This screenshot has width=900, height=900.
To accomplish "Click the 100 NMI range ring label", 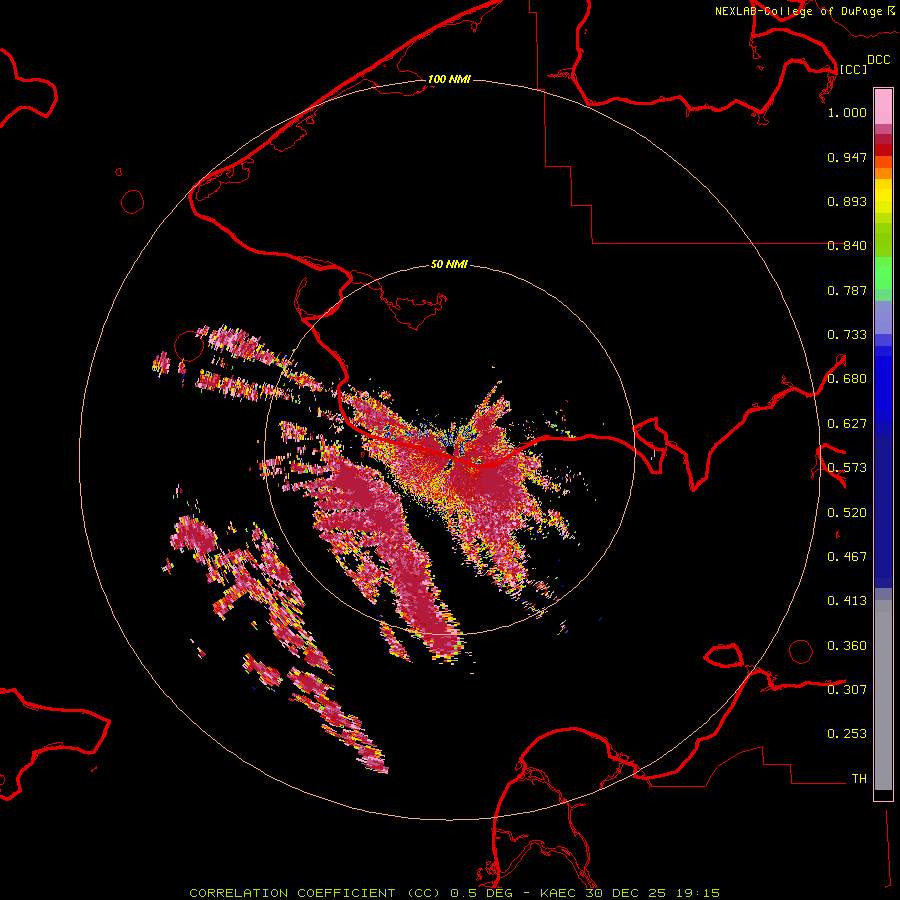I will click(x=449, y=79).
